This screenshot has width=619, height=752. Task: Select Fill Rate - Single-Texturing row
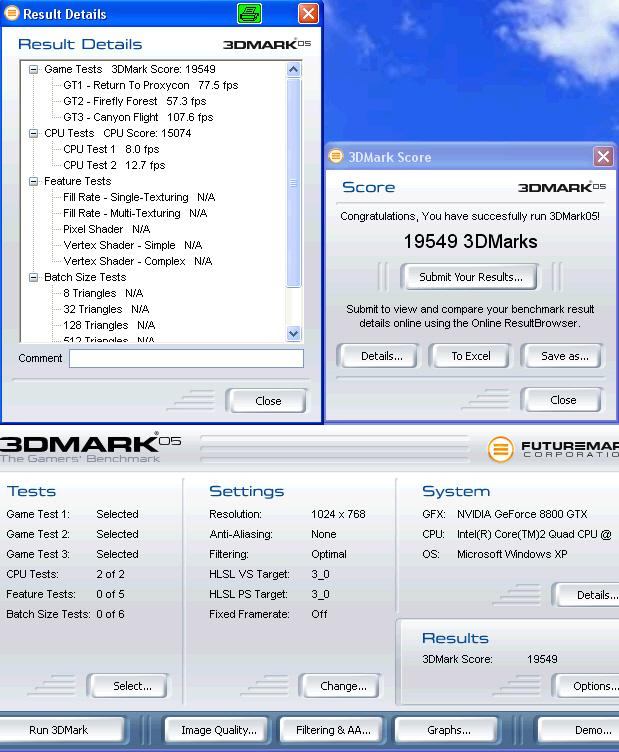139,197
